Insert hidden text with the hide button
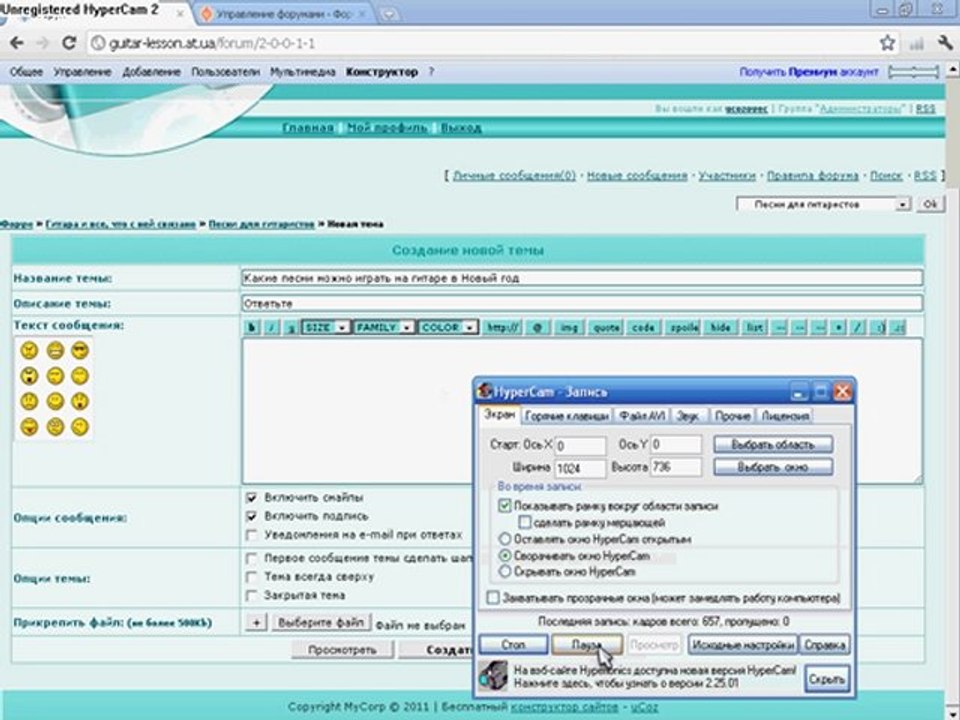Viewport: 960px width, 720px height. coord(720,328)
